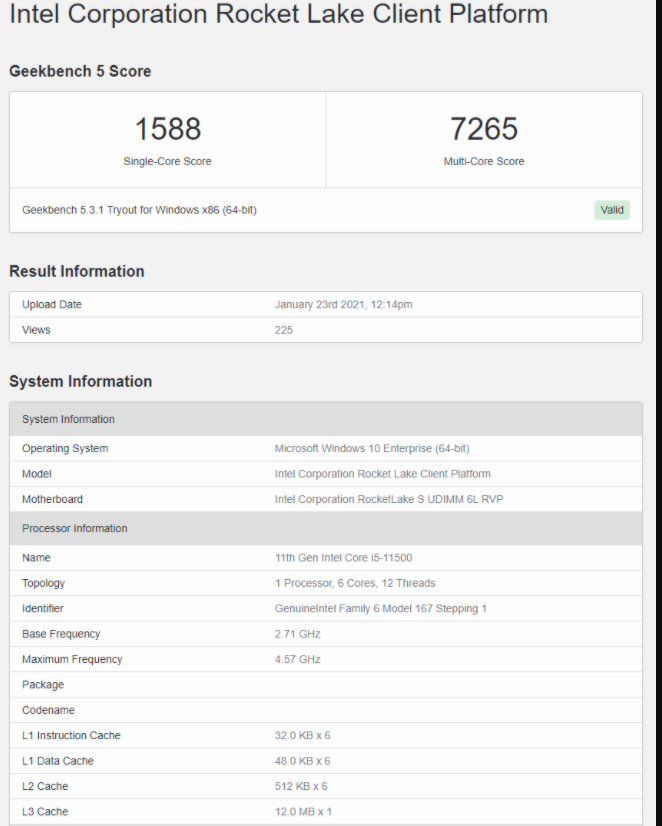
Task: Click the Codename label
Action: (x=48, y=710)
